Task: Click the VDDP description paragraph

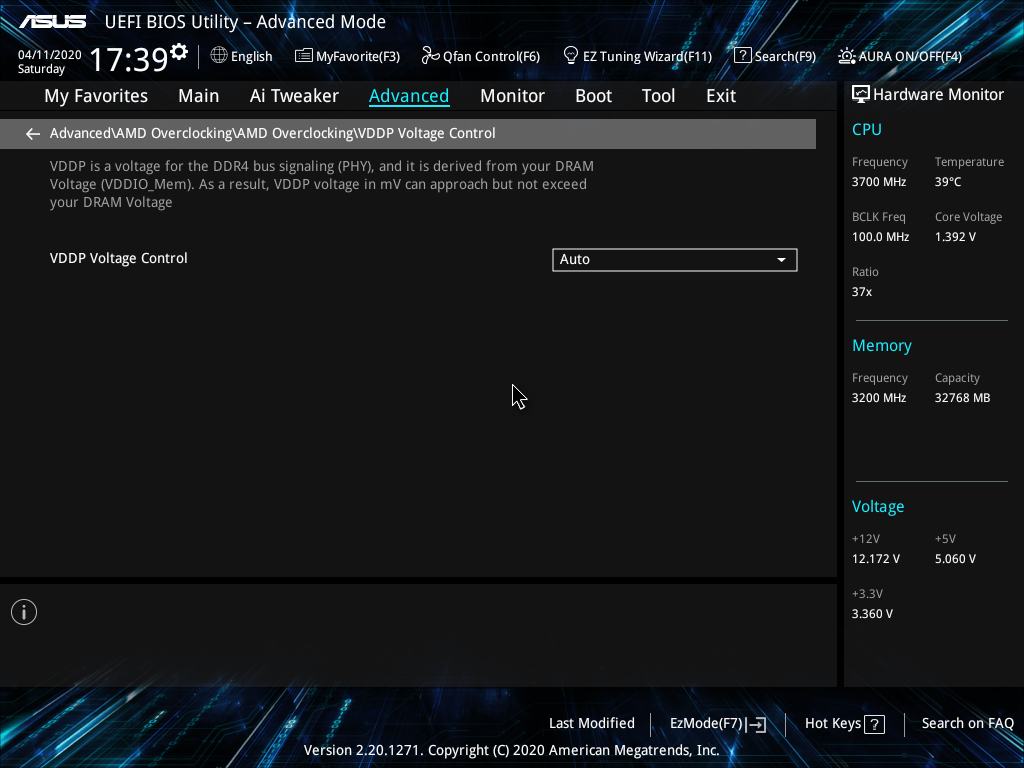Action: tap(321, 184)
